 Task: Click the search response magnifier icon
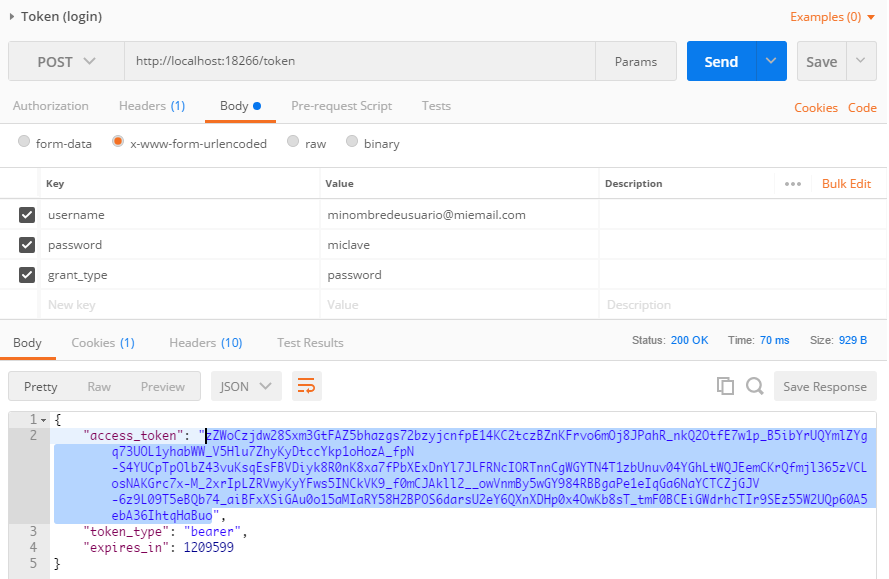click(755, 386)
